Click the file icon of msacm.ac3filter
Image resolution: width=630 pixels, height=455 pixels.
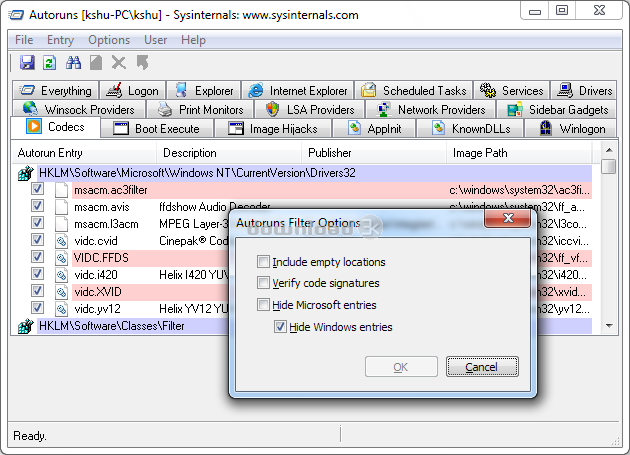[61, 190]
